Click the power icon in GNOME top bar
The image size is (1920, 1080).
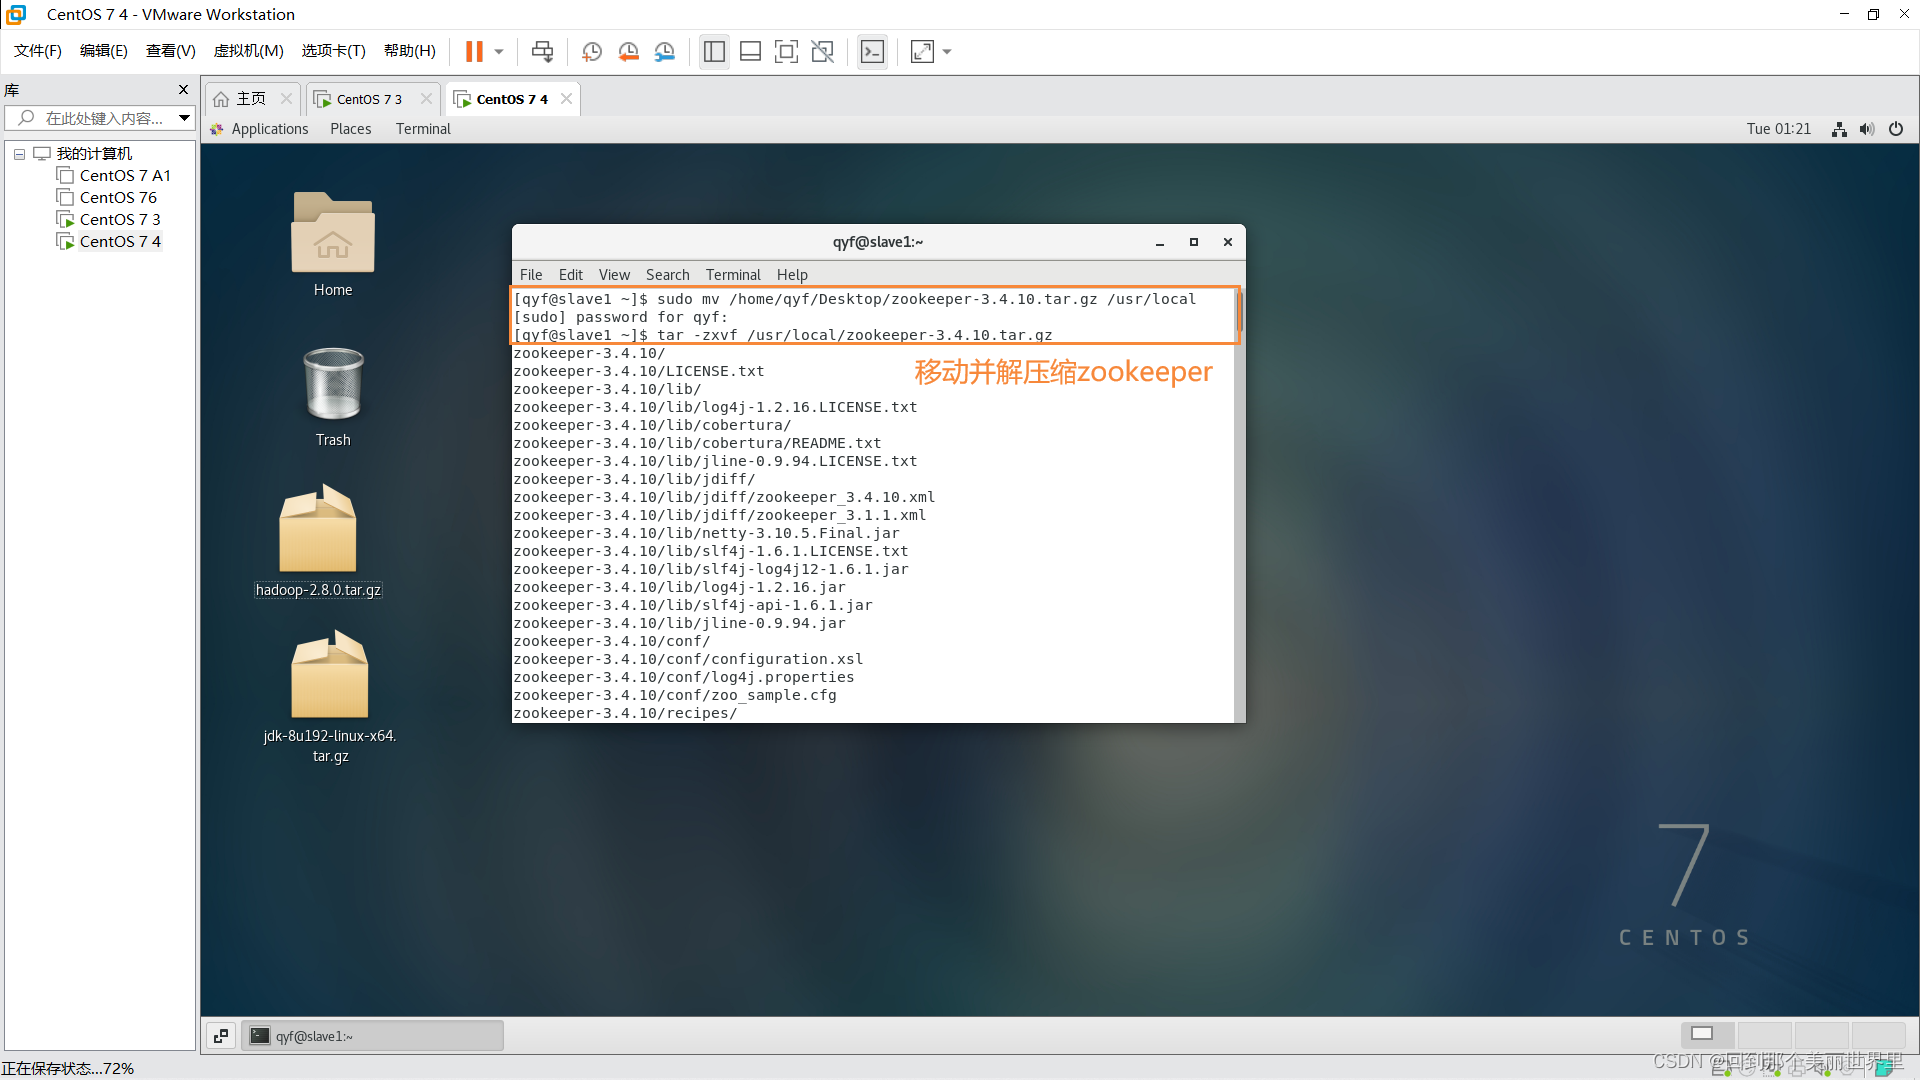coord(1896,129)
